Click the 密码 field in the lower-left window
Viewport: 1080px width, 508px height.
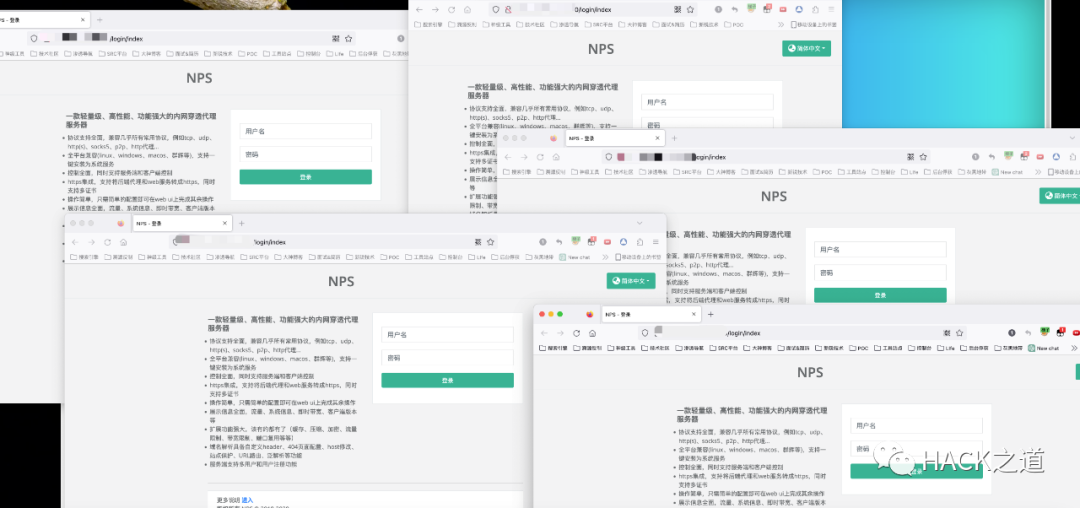pos(448,358)
